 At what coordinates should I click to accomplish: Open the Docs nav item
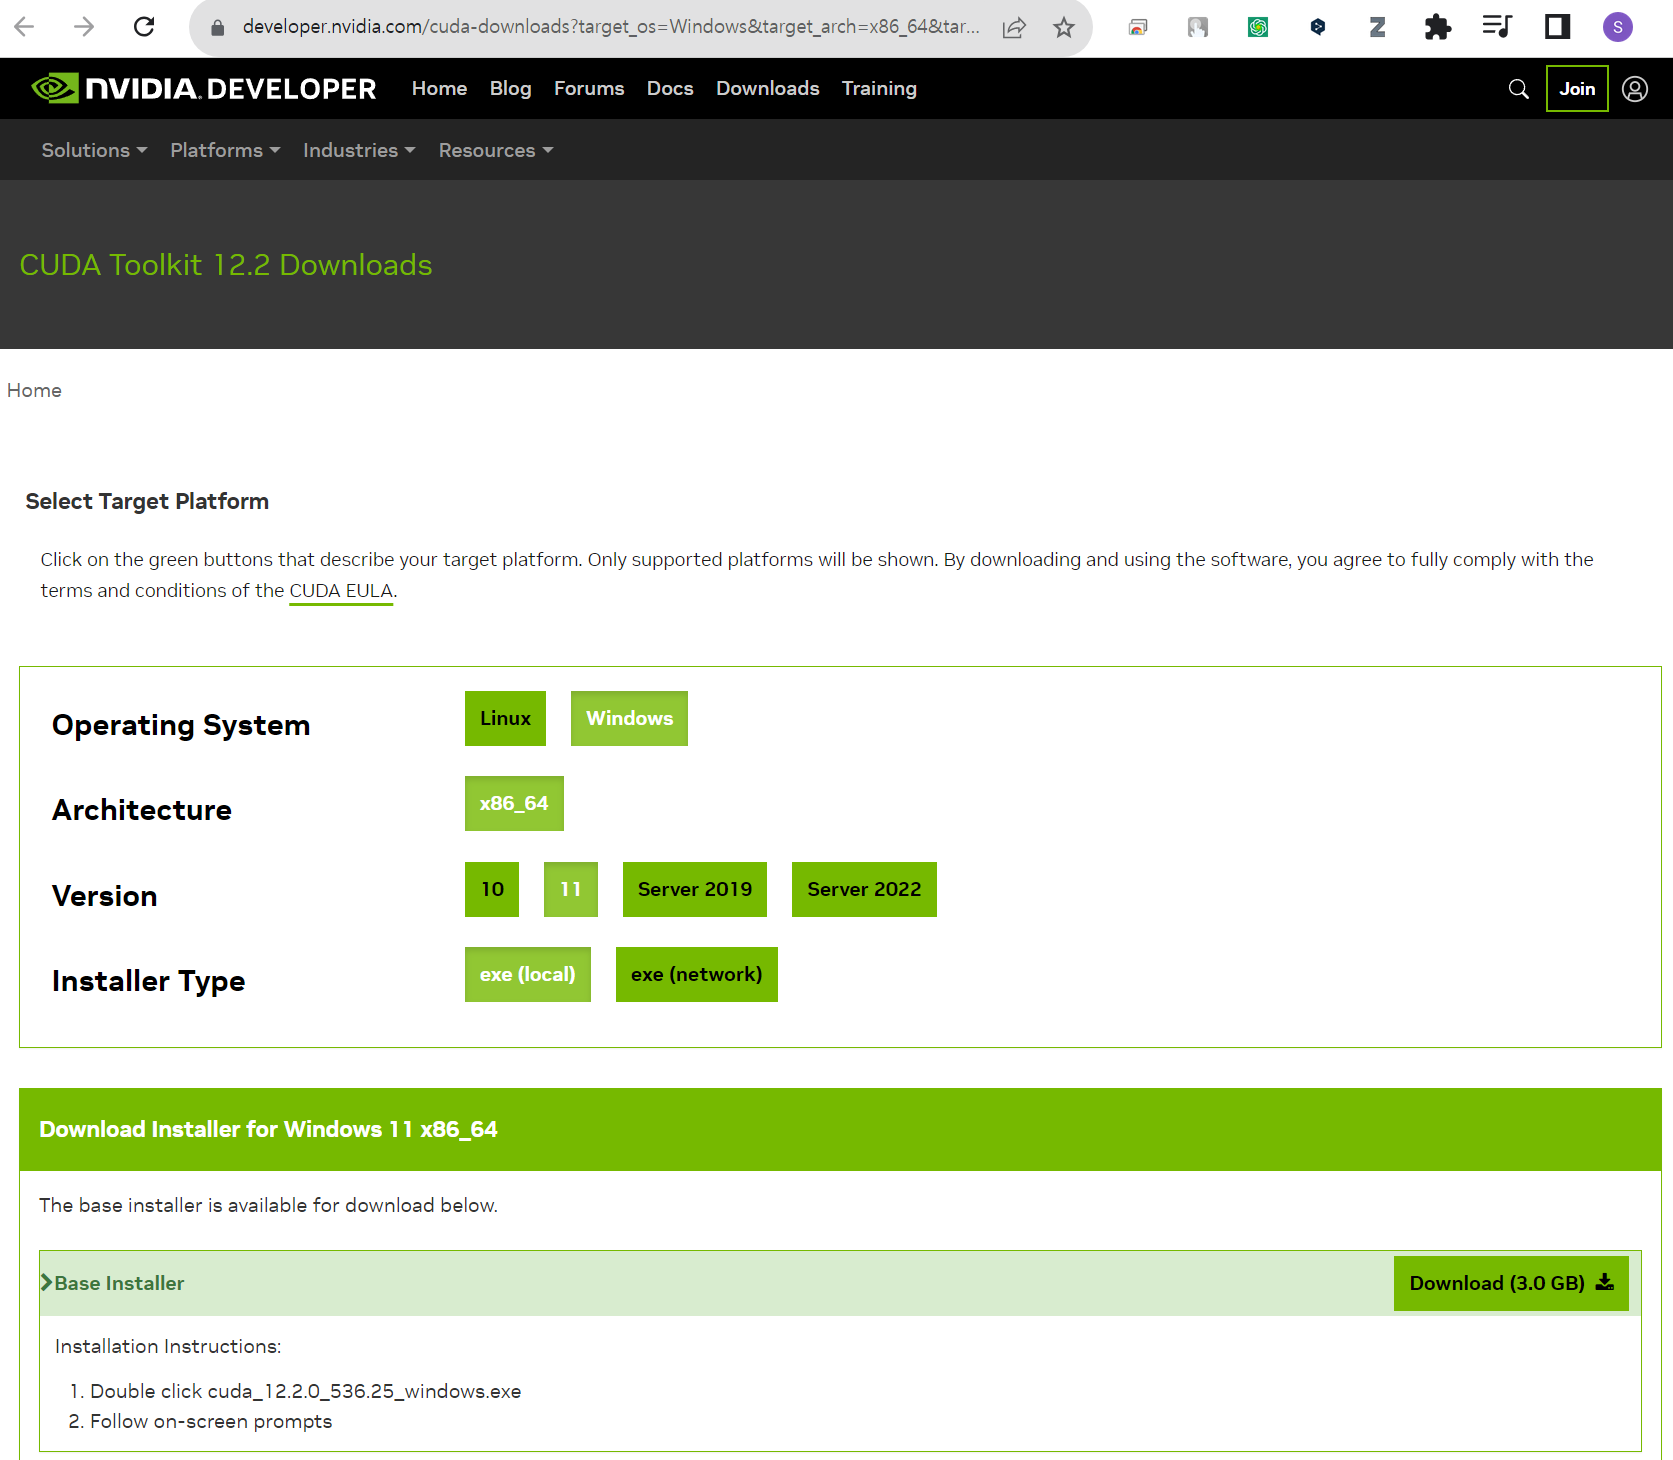[670, 89]
